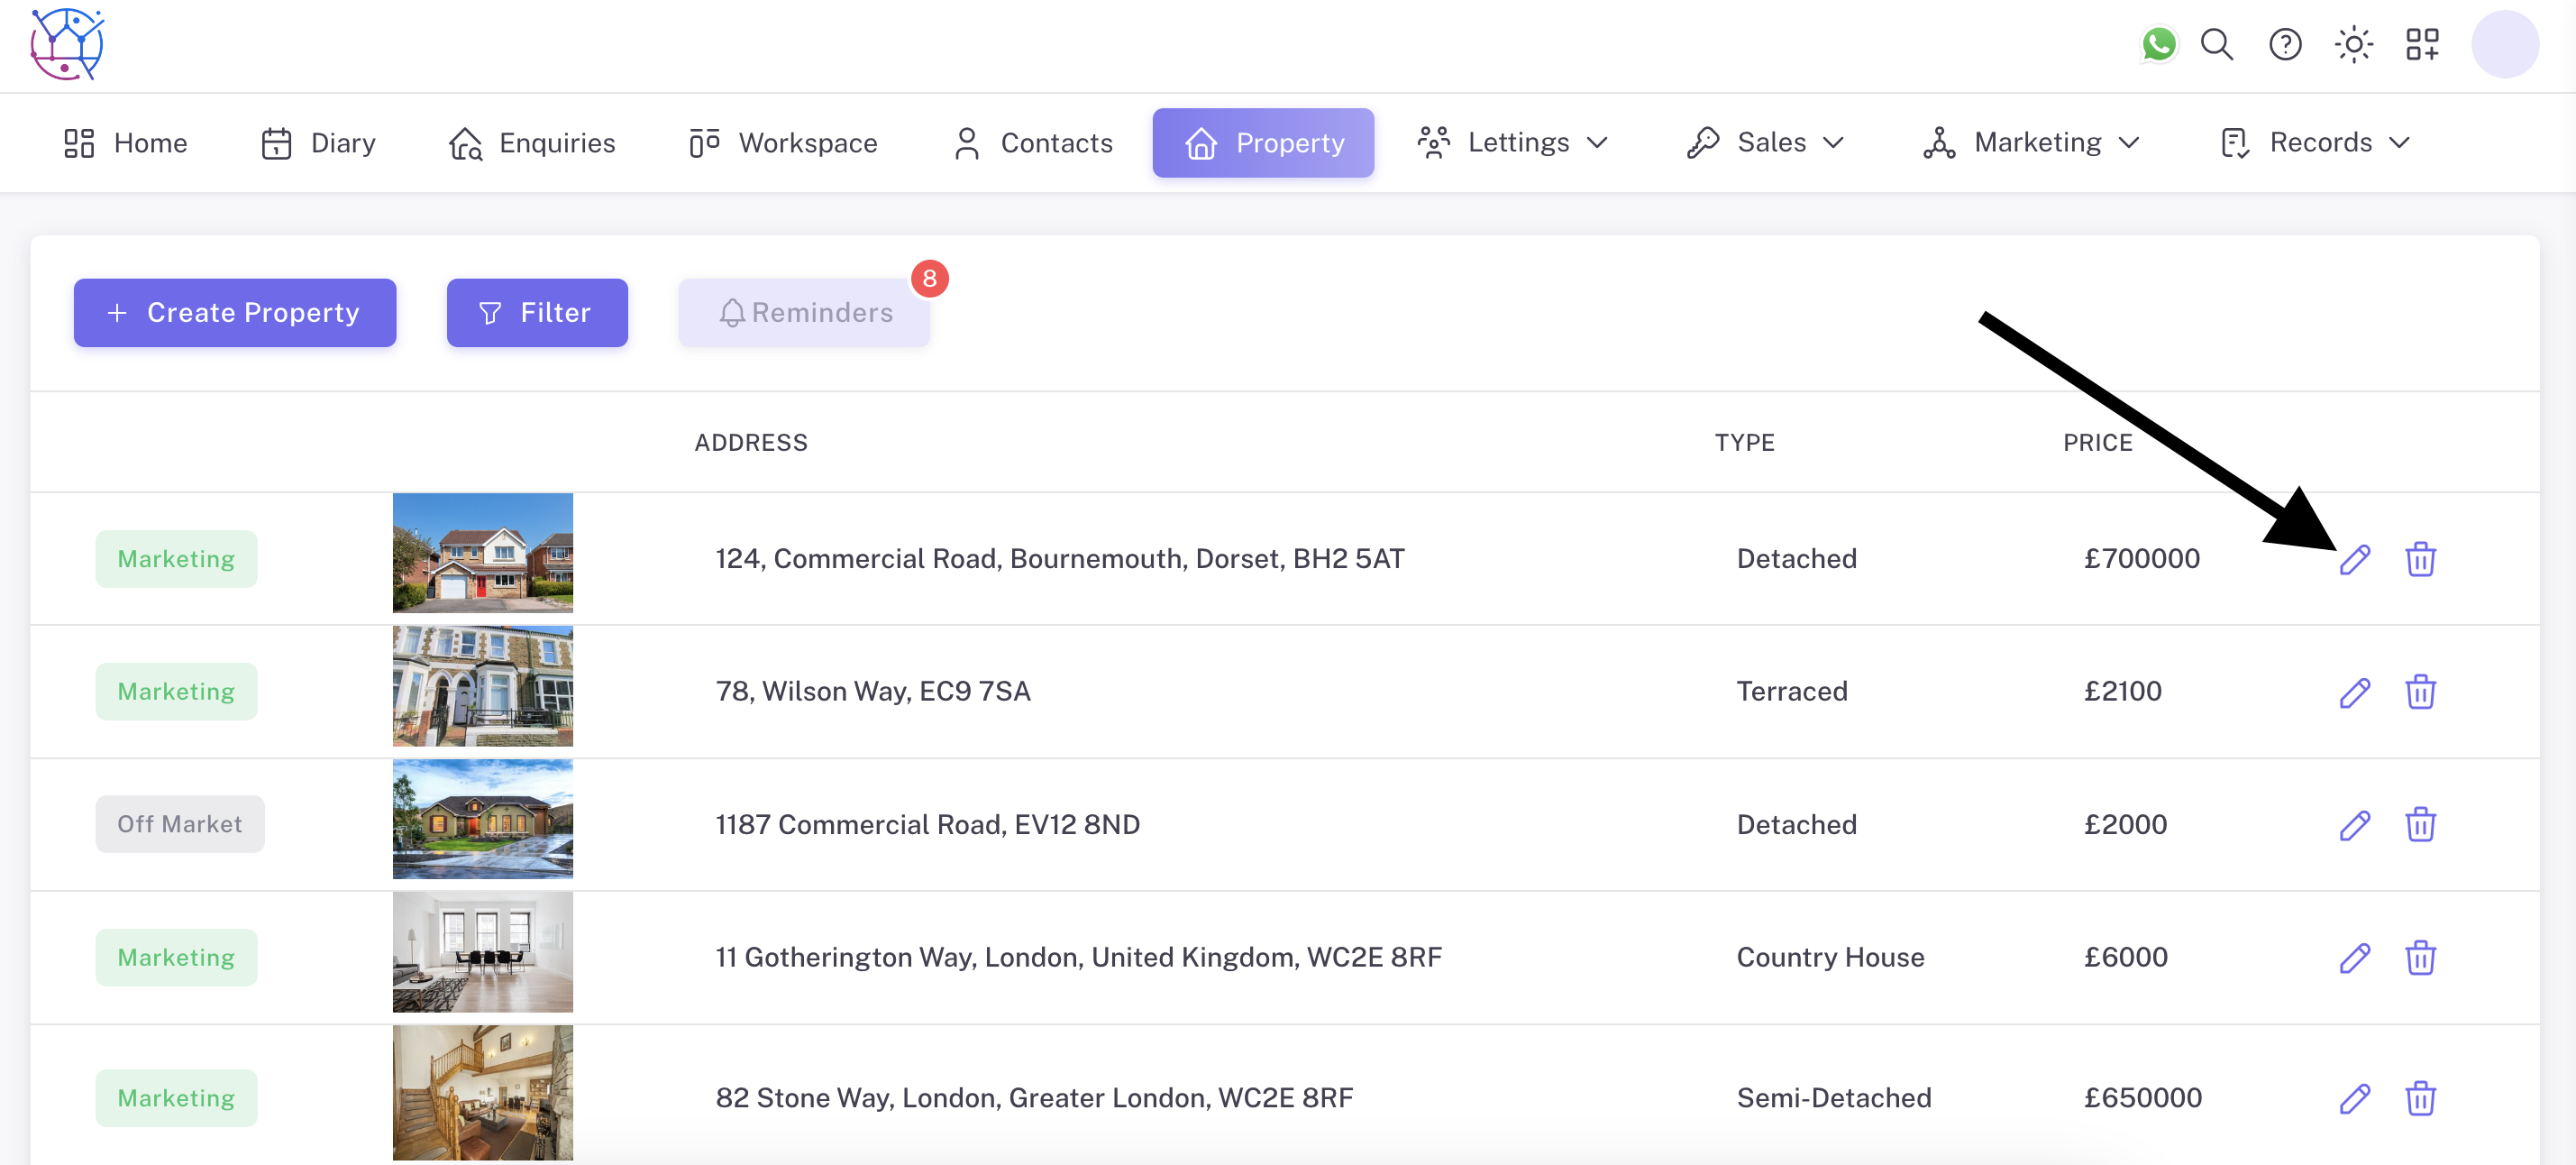Delete the 78 Wilson Way property

2419,692
